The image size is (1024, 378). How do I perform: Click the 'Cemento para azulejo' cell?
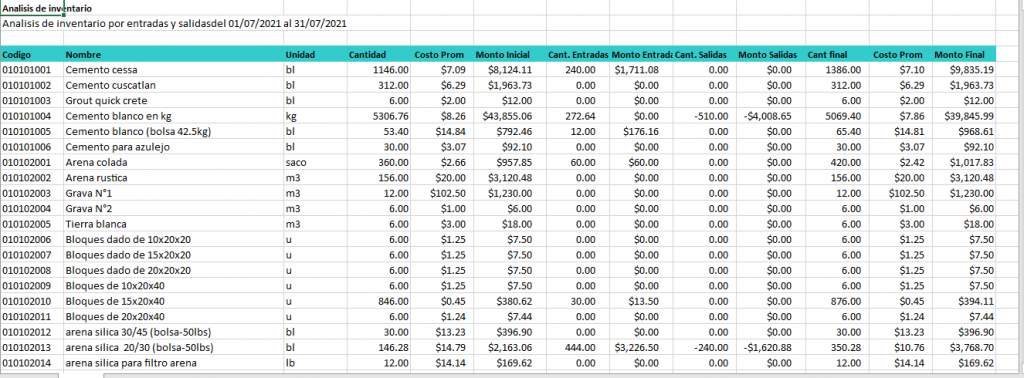(x=173, y=147)
